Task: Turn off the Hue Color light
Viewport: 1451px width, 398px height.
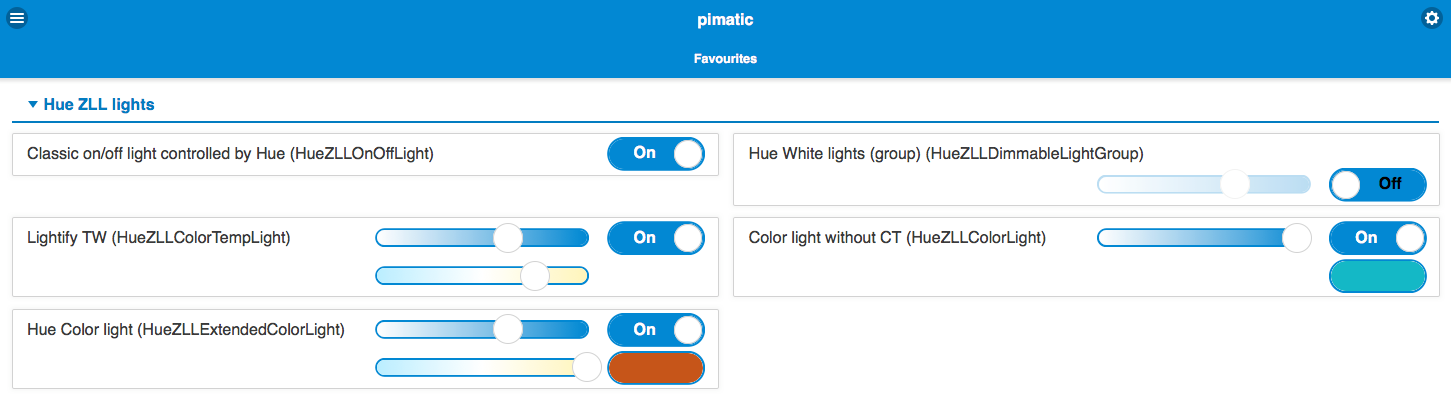Action: [656, 330]
